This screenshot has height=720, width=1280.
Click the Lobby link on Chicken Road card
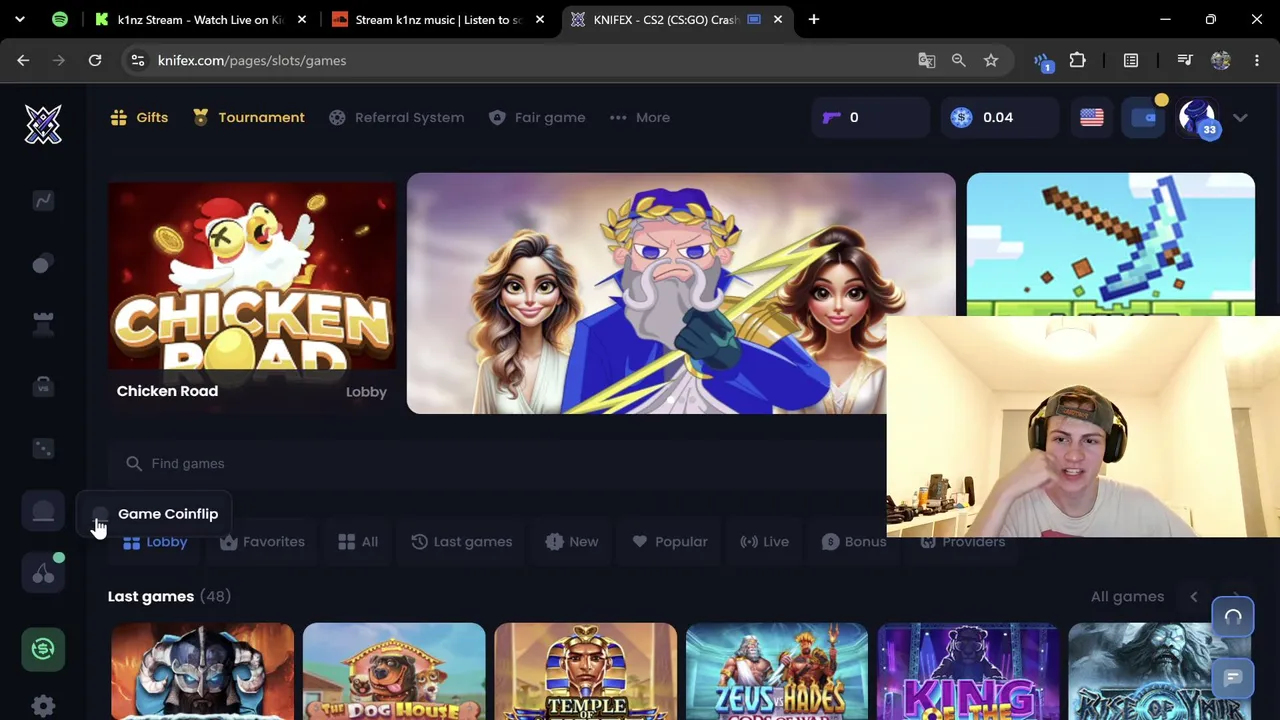click(x=366, y=392)
